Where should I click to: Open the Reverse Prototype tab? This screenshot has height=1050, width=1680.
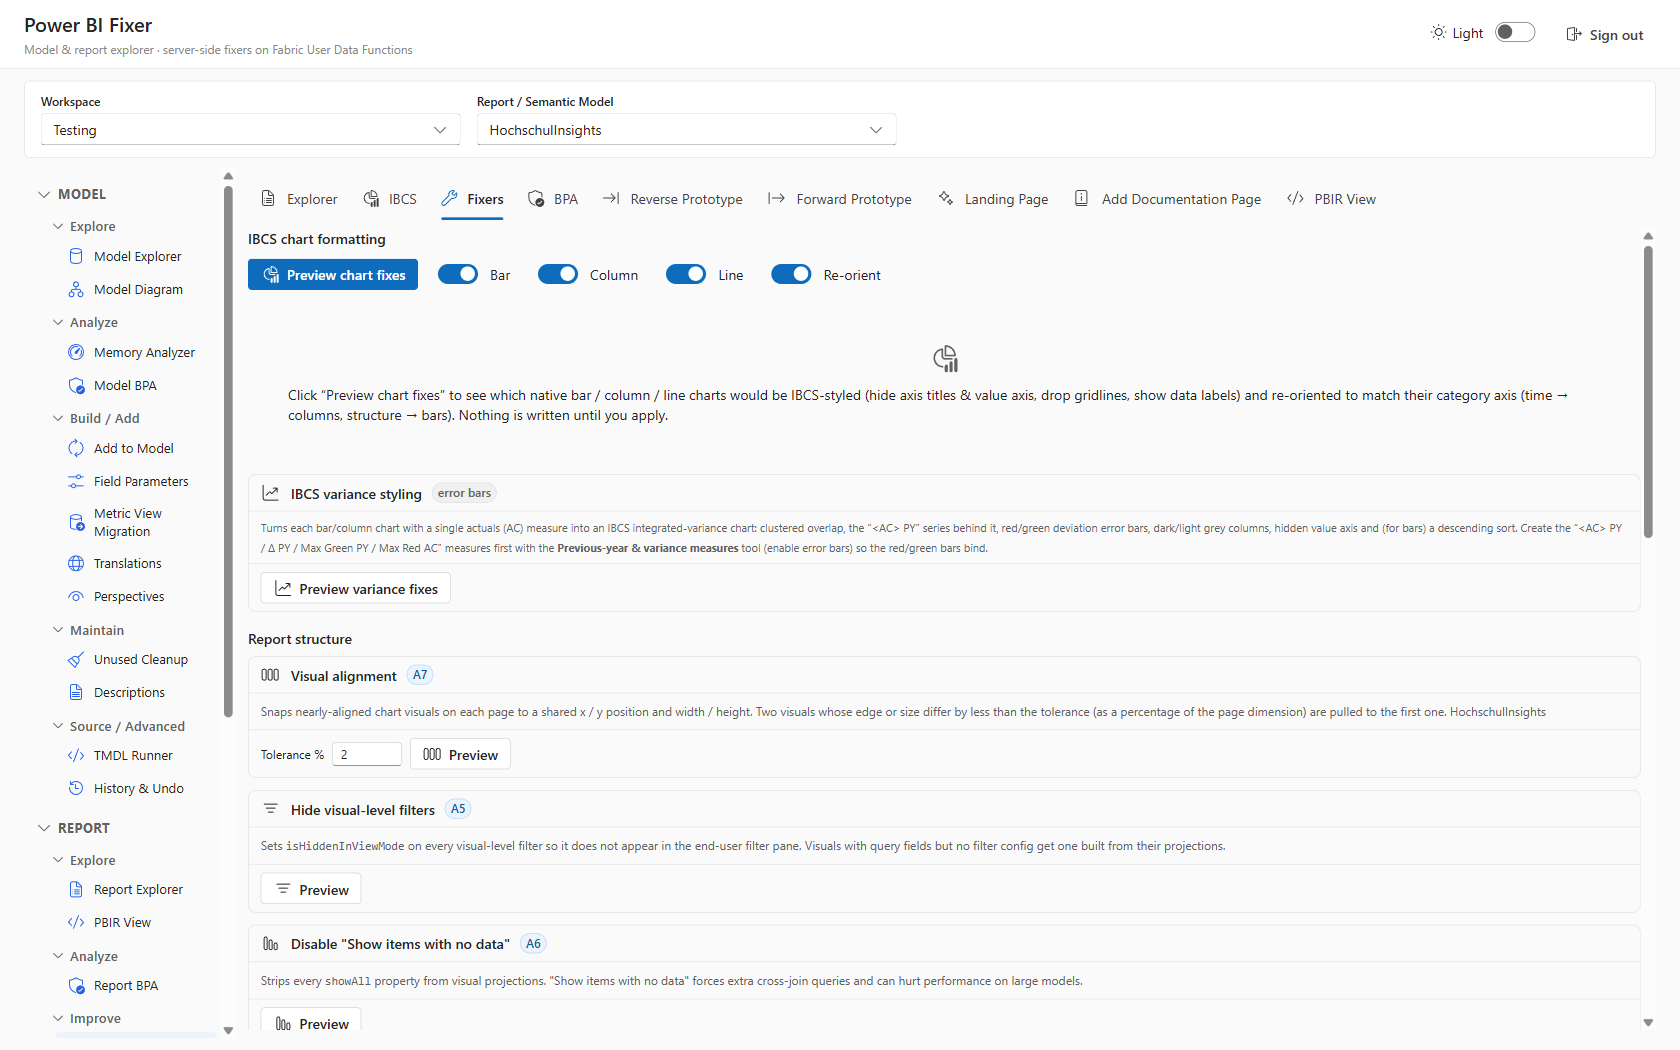(x=673, y=199)
